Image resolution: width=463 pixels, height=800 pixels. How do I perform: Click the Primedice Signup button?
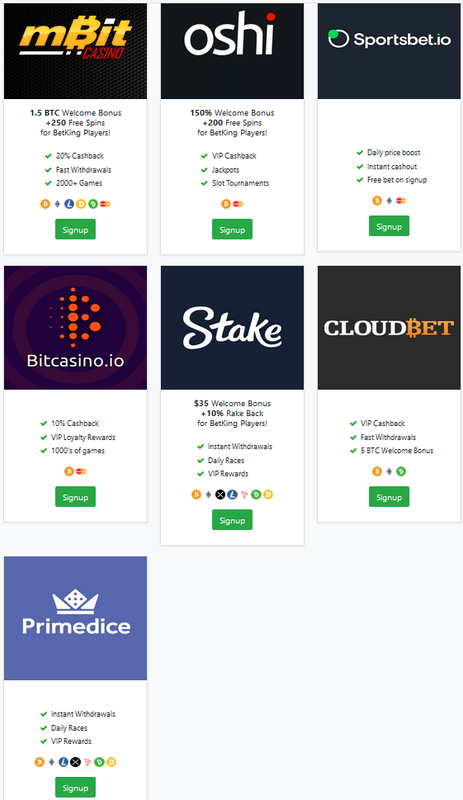click(75, 787)
